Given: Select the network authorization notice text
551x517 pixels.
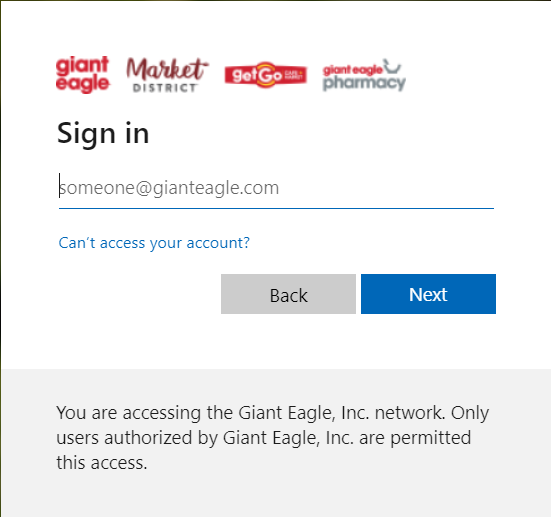Looking at the screenshot, I should pyautogui.click(x=272, y=438).
